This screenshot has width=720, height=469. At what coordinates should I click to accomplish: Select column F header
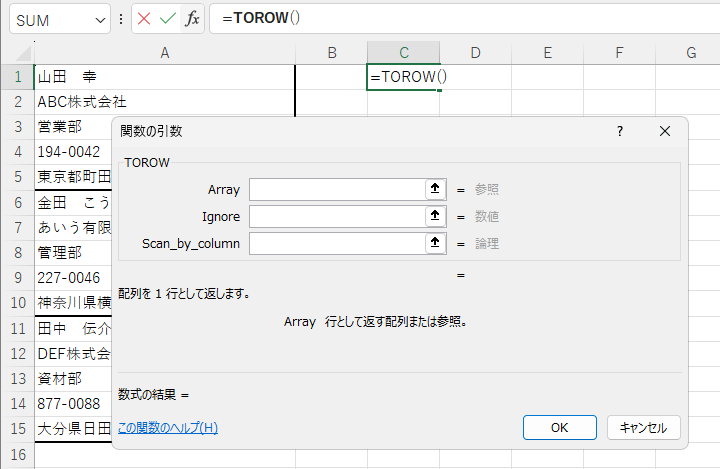(619, 53)
